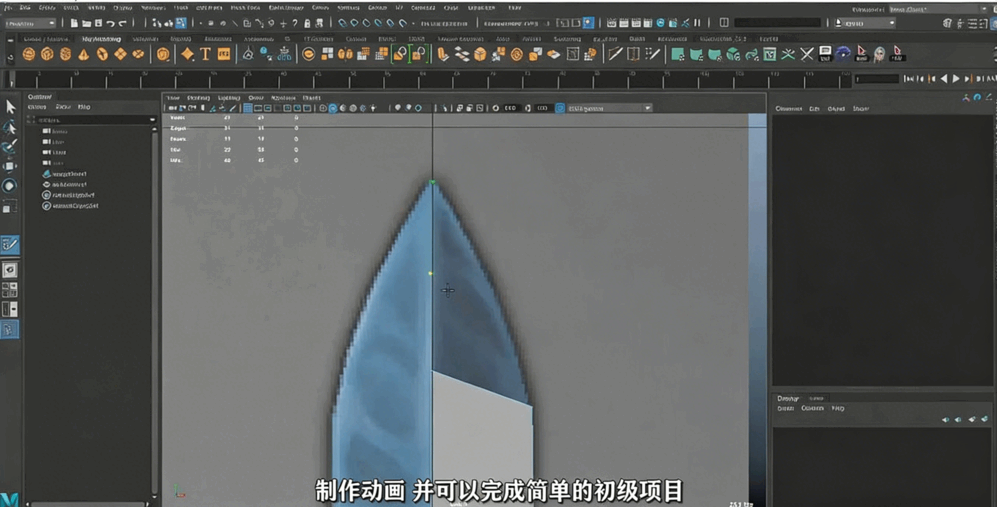Click the SVG tool shelf icon
The width and height of the screenshot is (997, 507).
click(x=224, y=55)
